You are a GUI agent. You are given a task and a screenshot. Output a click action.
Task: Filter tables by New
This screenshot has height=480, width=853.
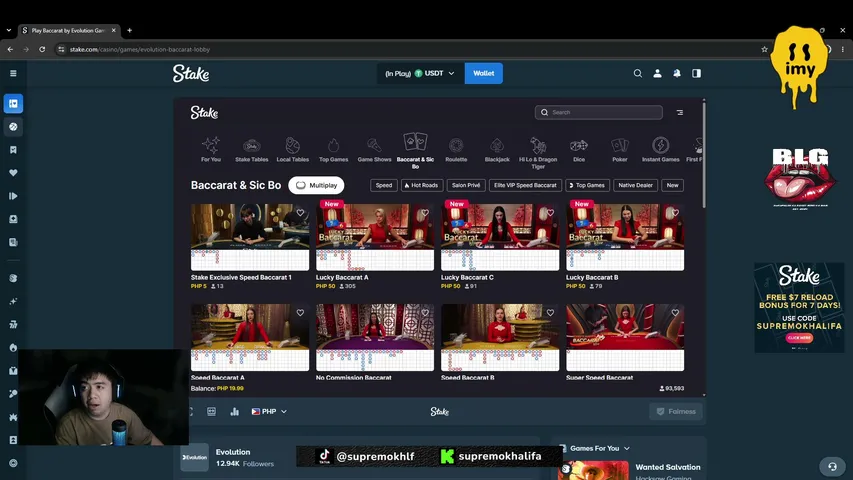click(672, 185)
